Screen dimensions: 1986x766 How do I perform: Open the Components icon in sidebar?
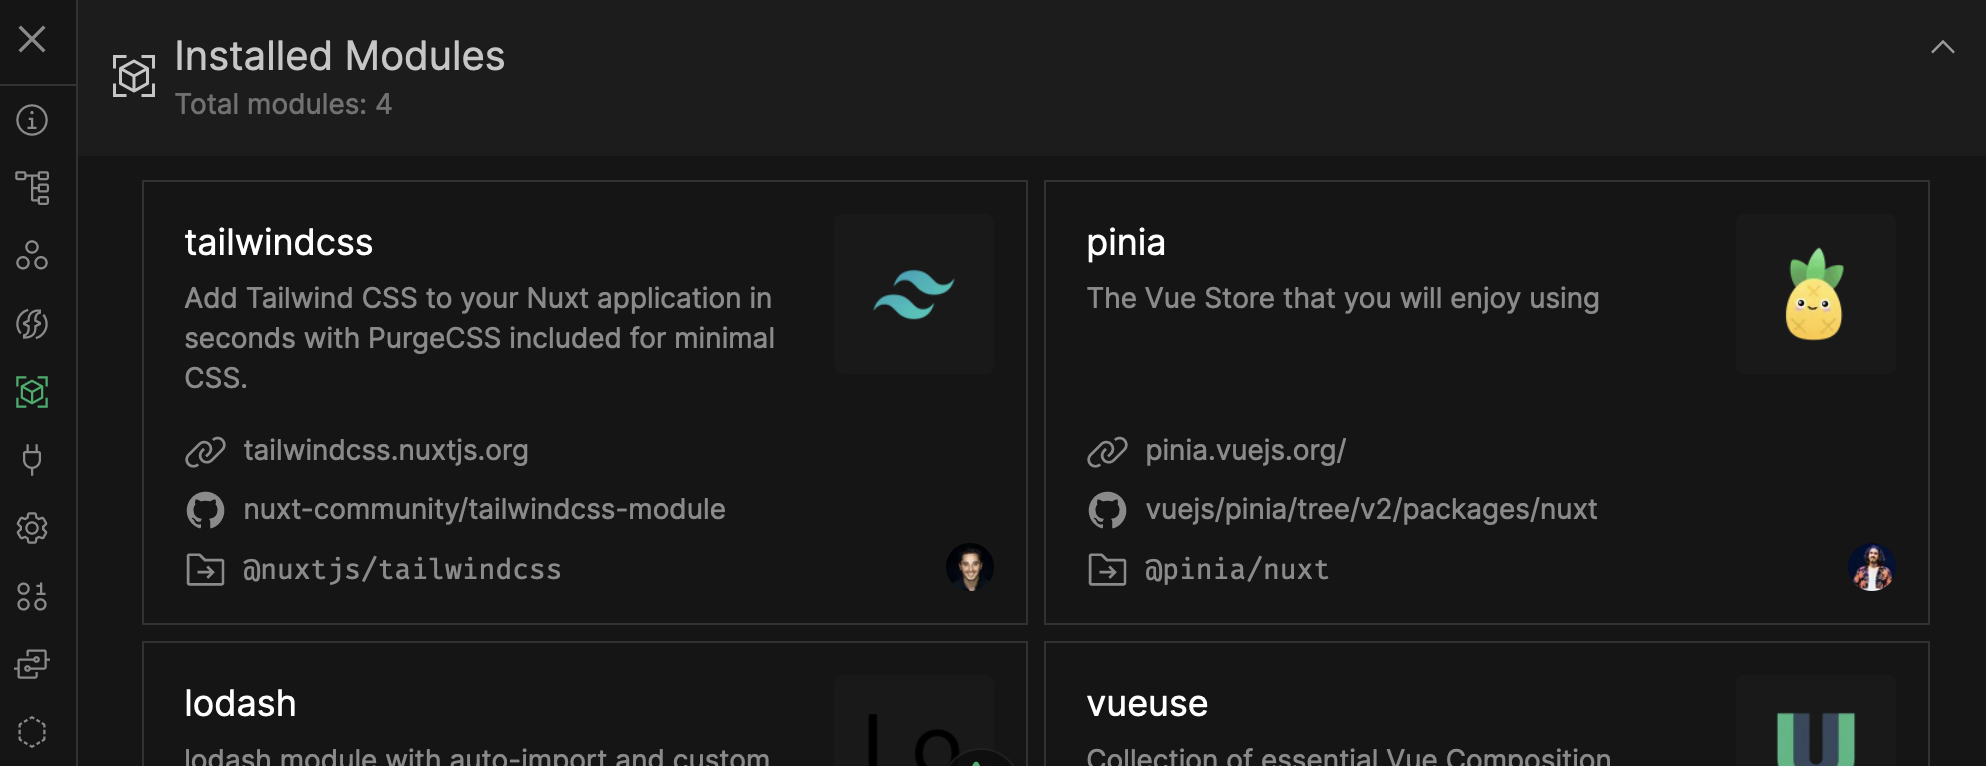click(x=32, y=256)
